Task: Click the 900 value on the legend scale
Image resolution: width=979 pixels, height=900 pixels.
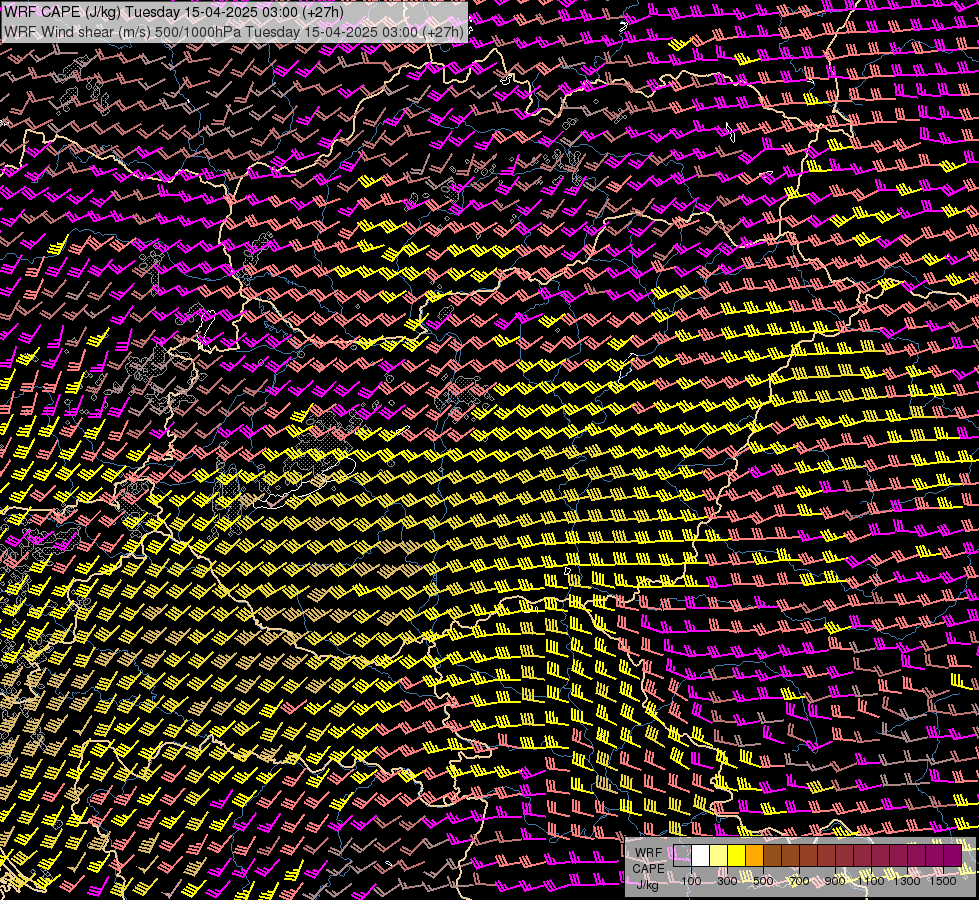Action: [x=835, y=881]
